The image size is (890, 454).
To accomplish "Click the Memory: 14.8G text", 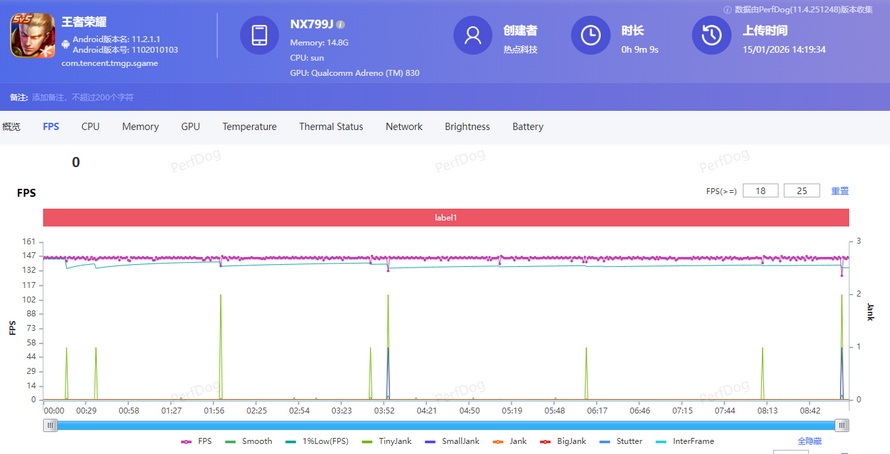I will click(x=319, y=43).
